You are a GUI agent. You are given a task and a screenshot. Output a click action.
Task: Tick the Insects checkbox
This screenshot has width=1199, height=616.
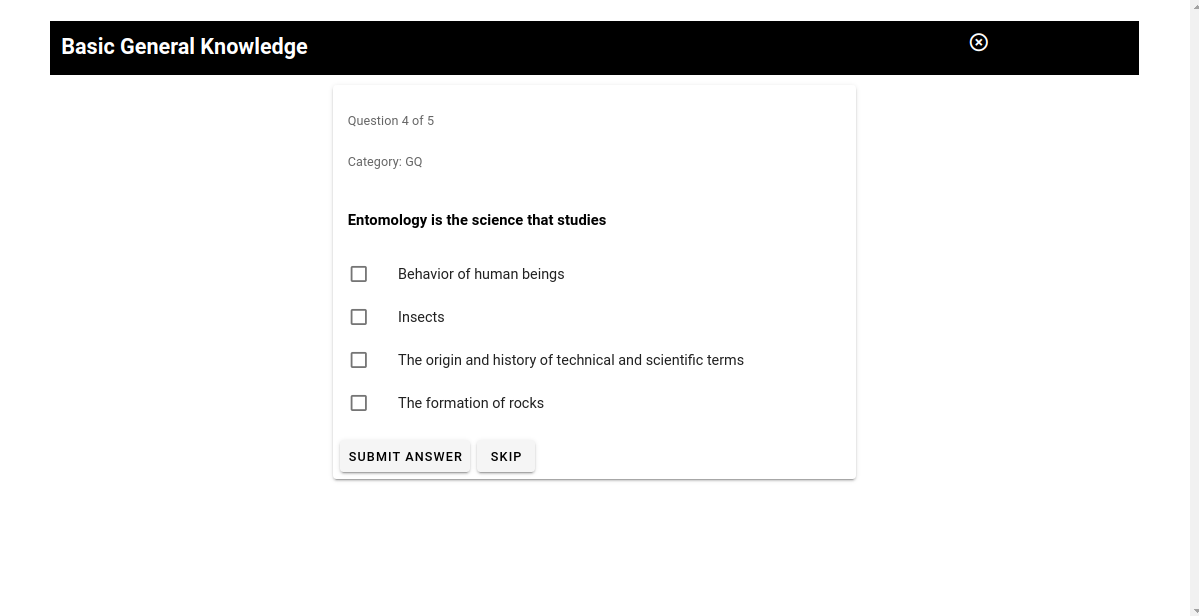tap(359, 316)
